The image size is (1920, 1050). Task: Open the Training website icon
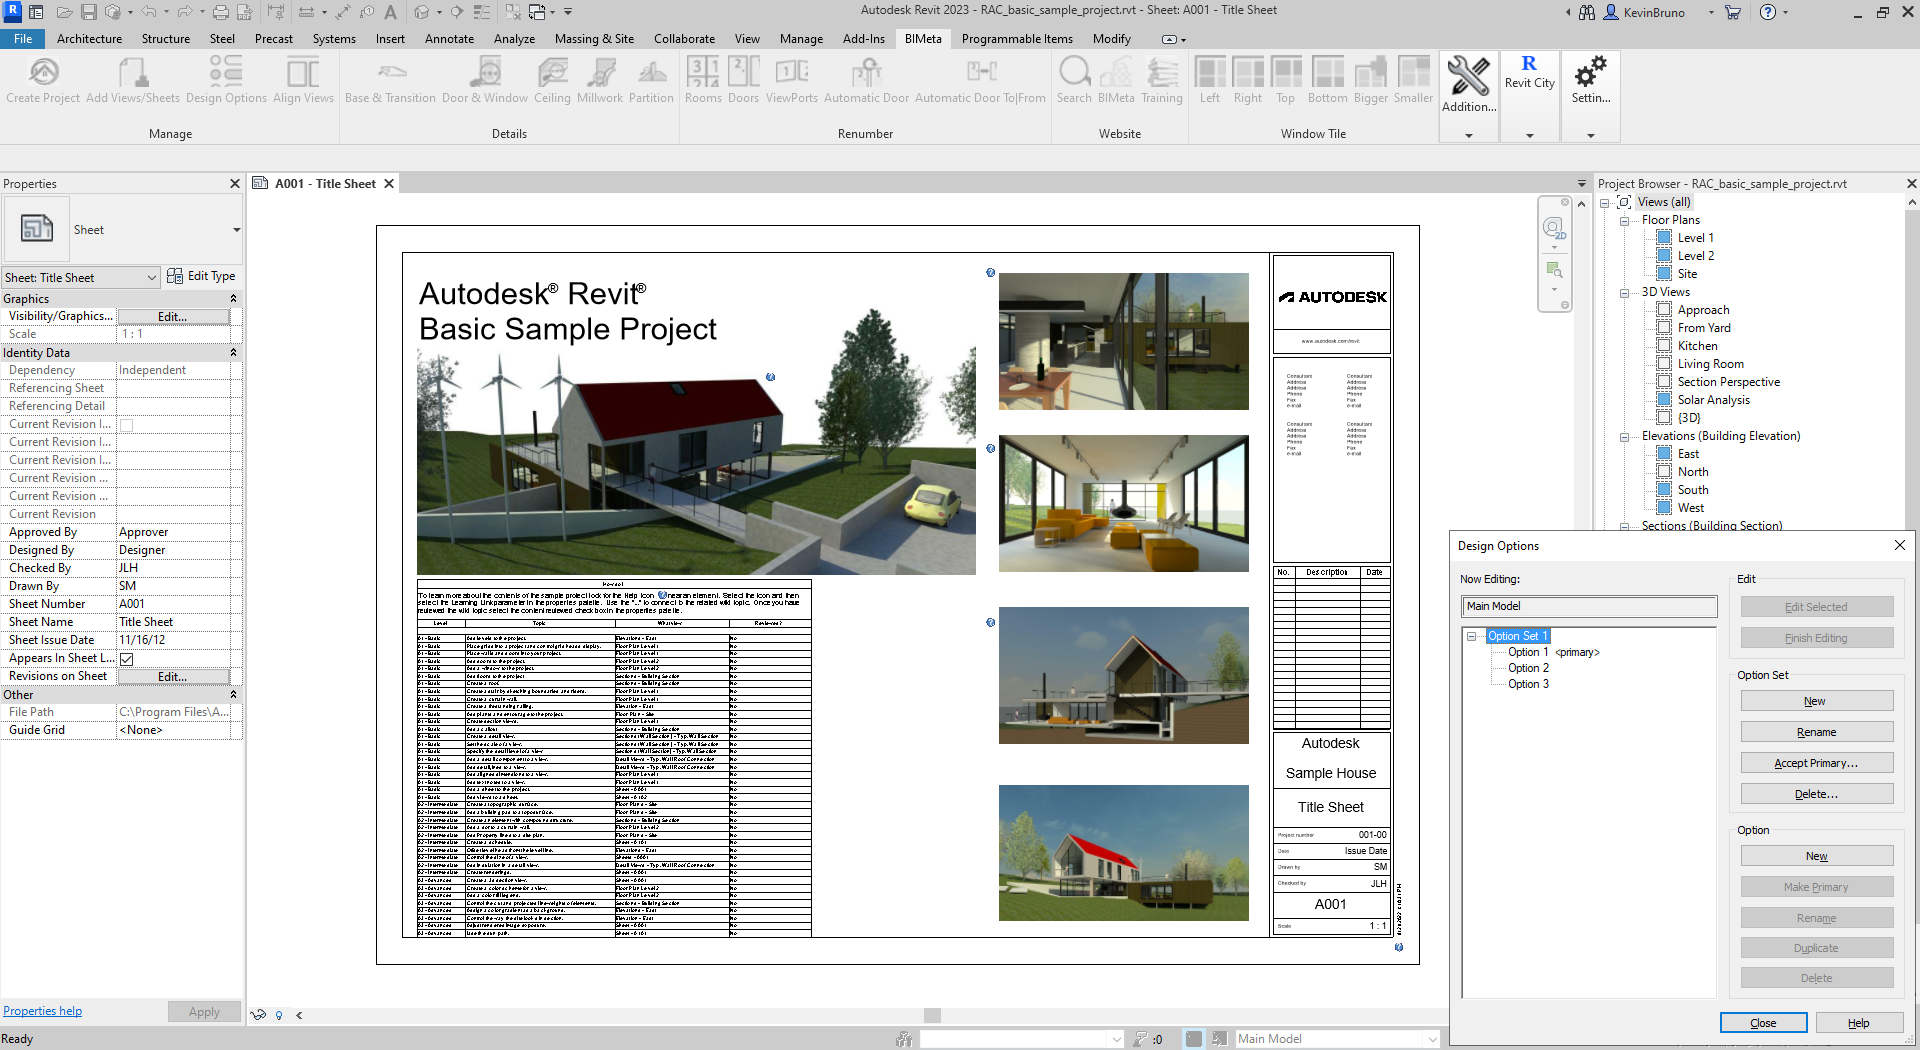[1162, 80]
